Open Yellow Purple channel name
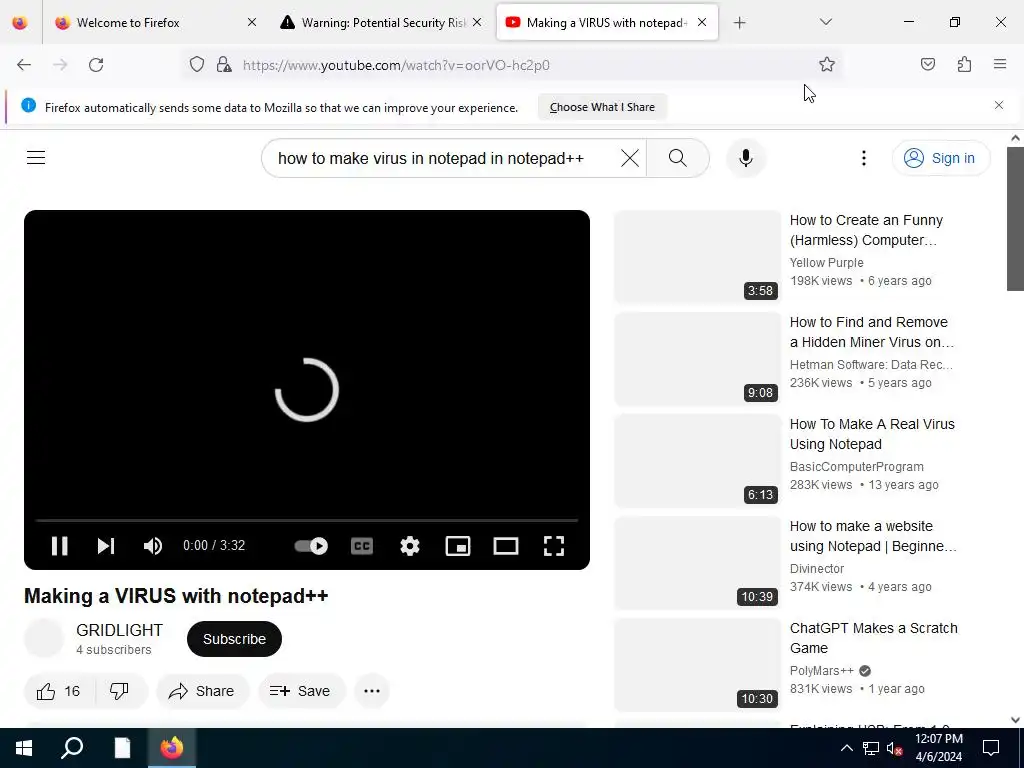 pos(826,263)
